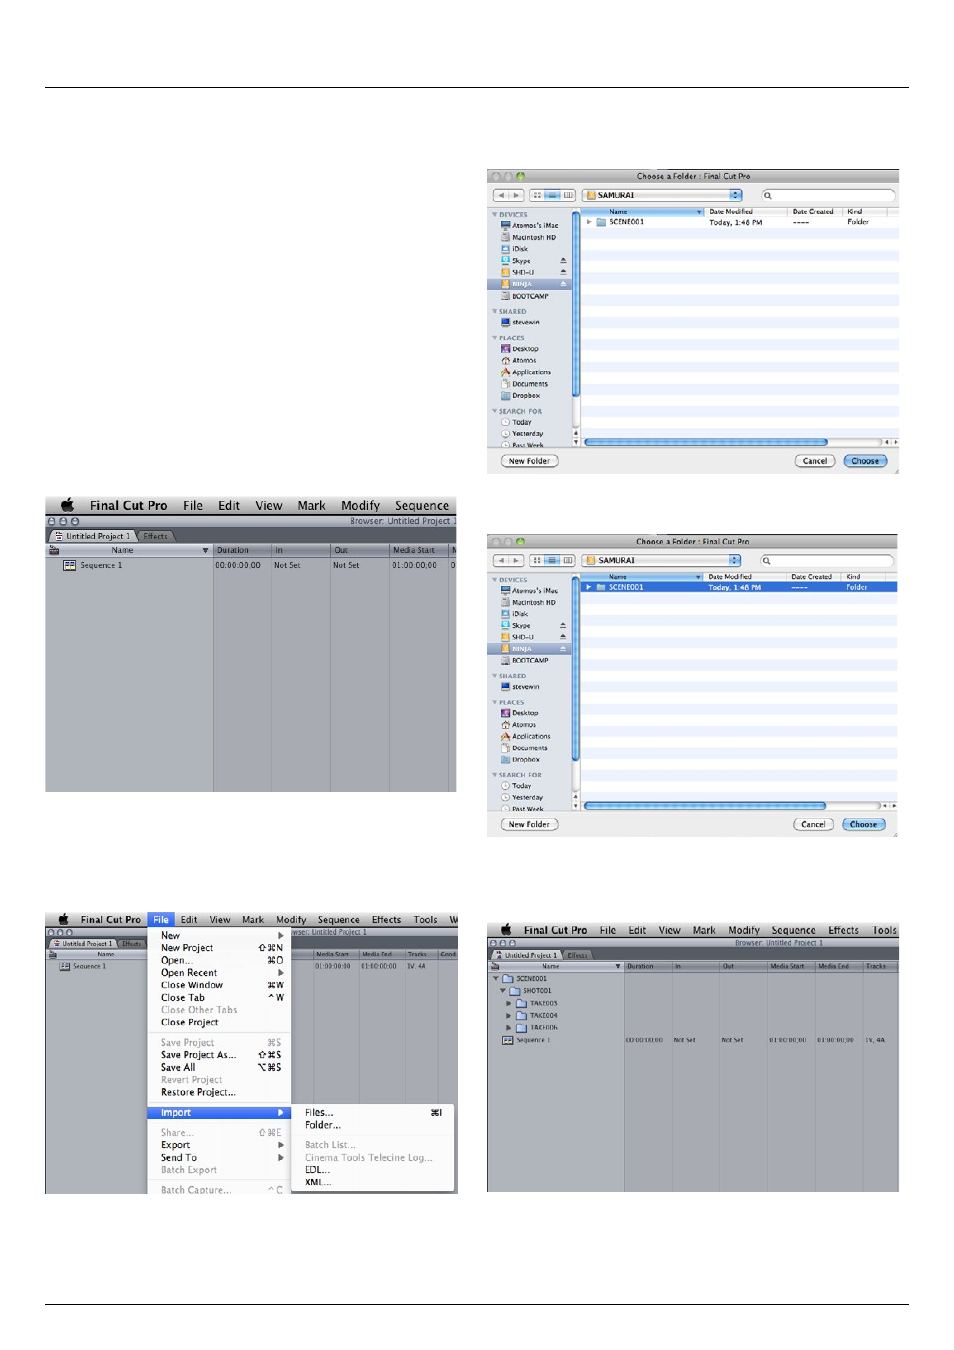The height and width of the screenshot is (1350, 954).
Task: Click New Folder in the upper folder dialog
Action: coord(529,461)
